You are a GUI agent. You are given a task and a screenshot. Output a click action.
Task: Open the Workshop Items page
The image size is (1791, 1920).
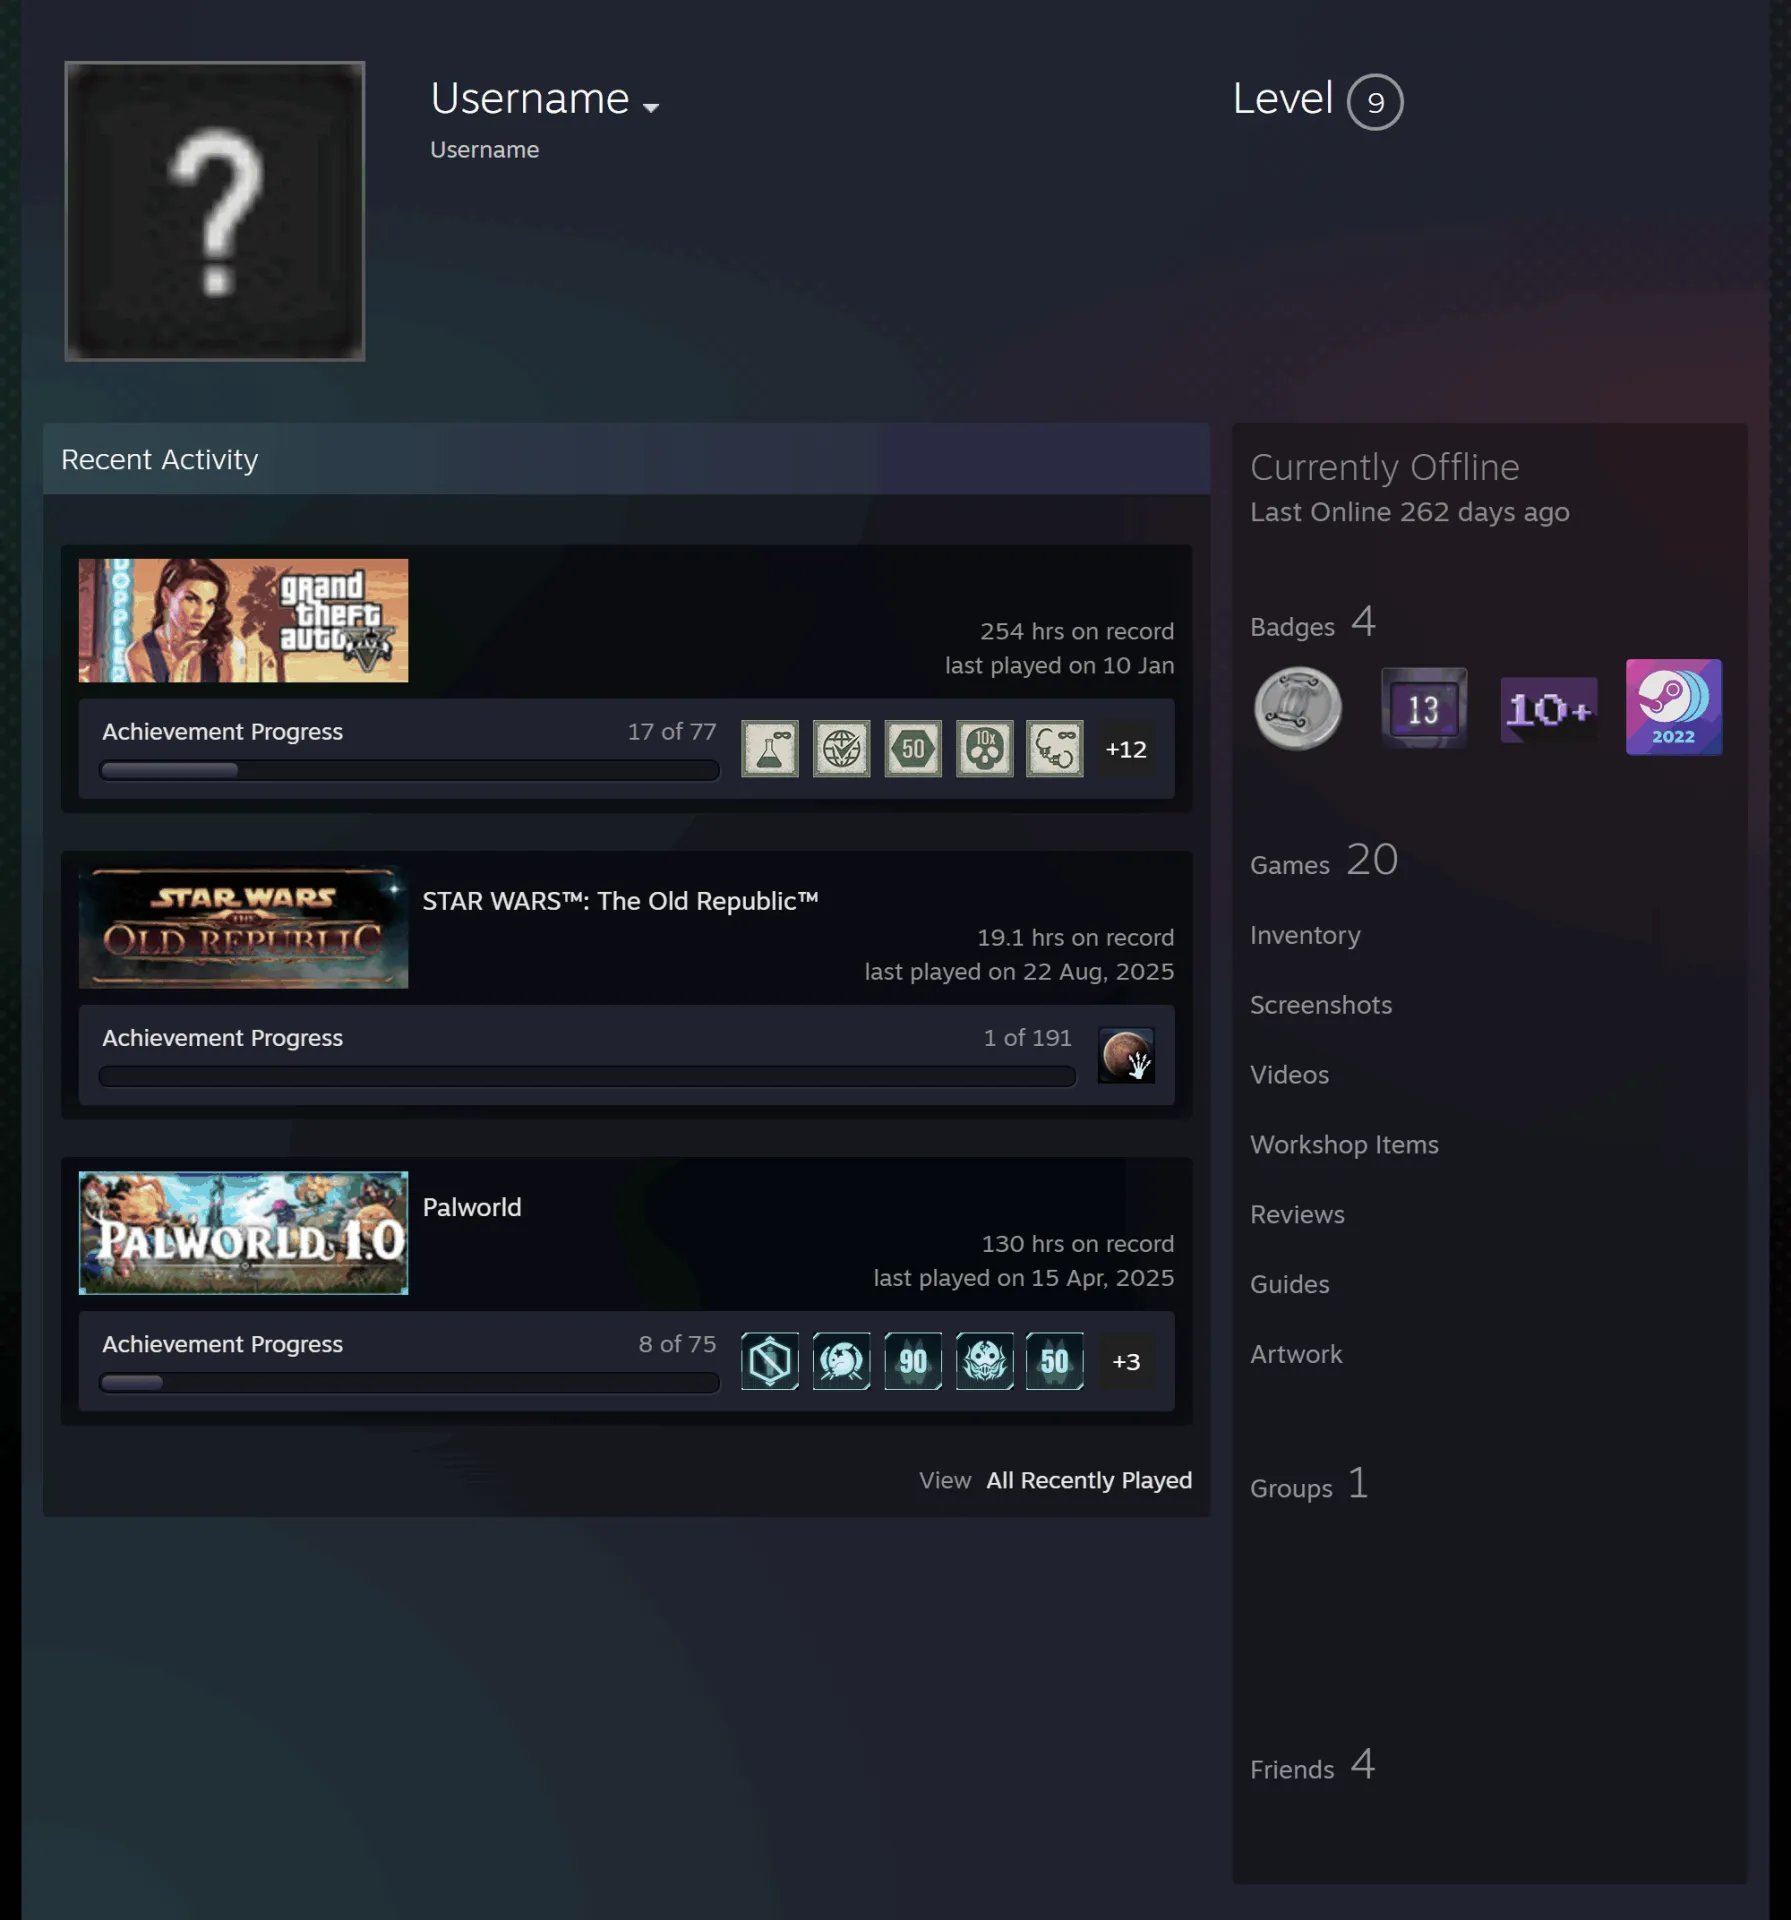(x=1344, y=1145)
